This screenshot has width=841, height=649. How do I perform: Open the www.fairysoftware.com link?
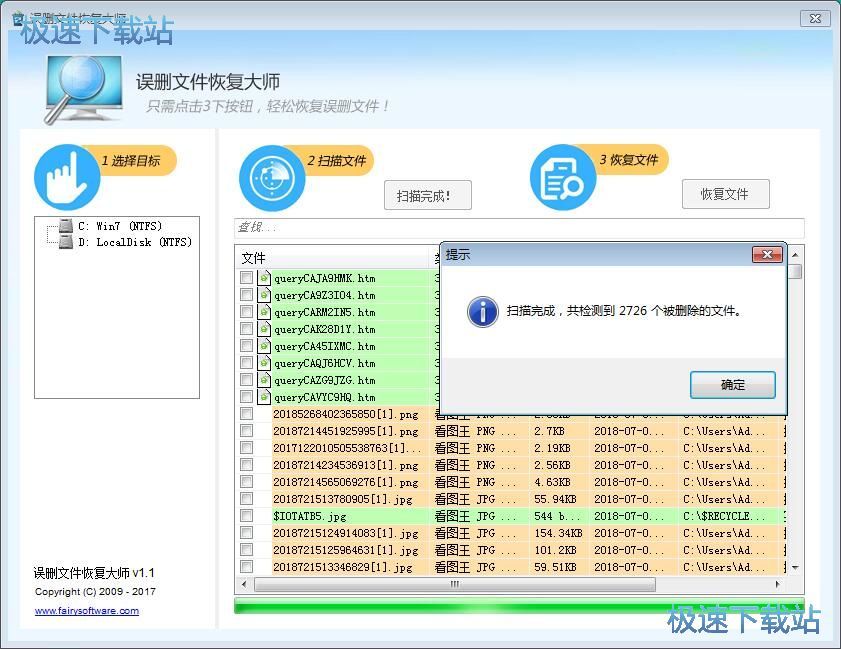87,611
